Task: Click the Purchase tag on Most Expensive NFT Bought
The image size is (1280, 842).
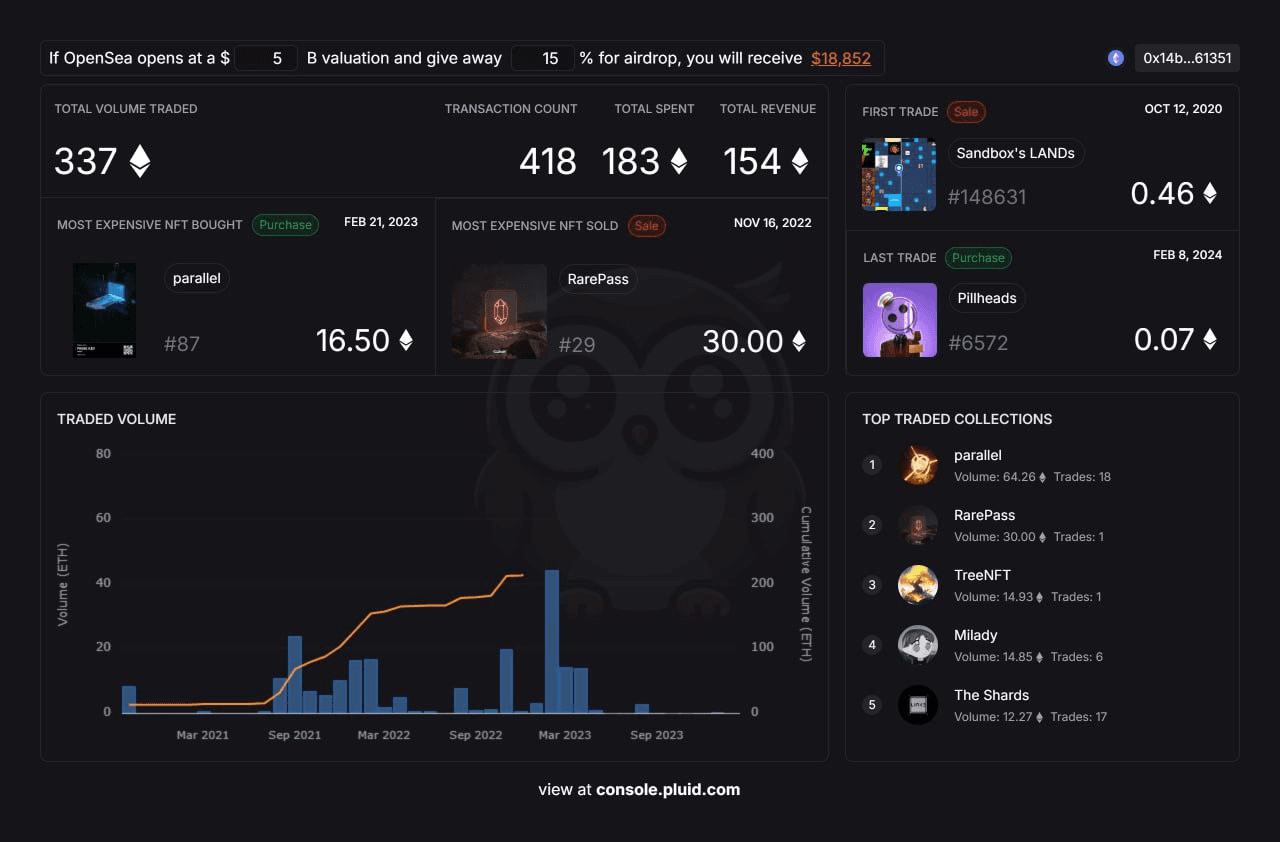Action: coord(285,225)
